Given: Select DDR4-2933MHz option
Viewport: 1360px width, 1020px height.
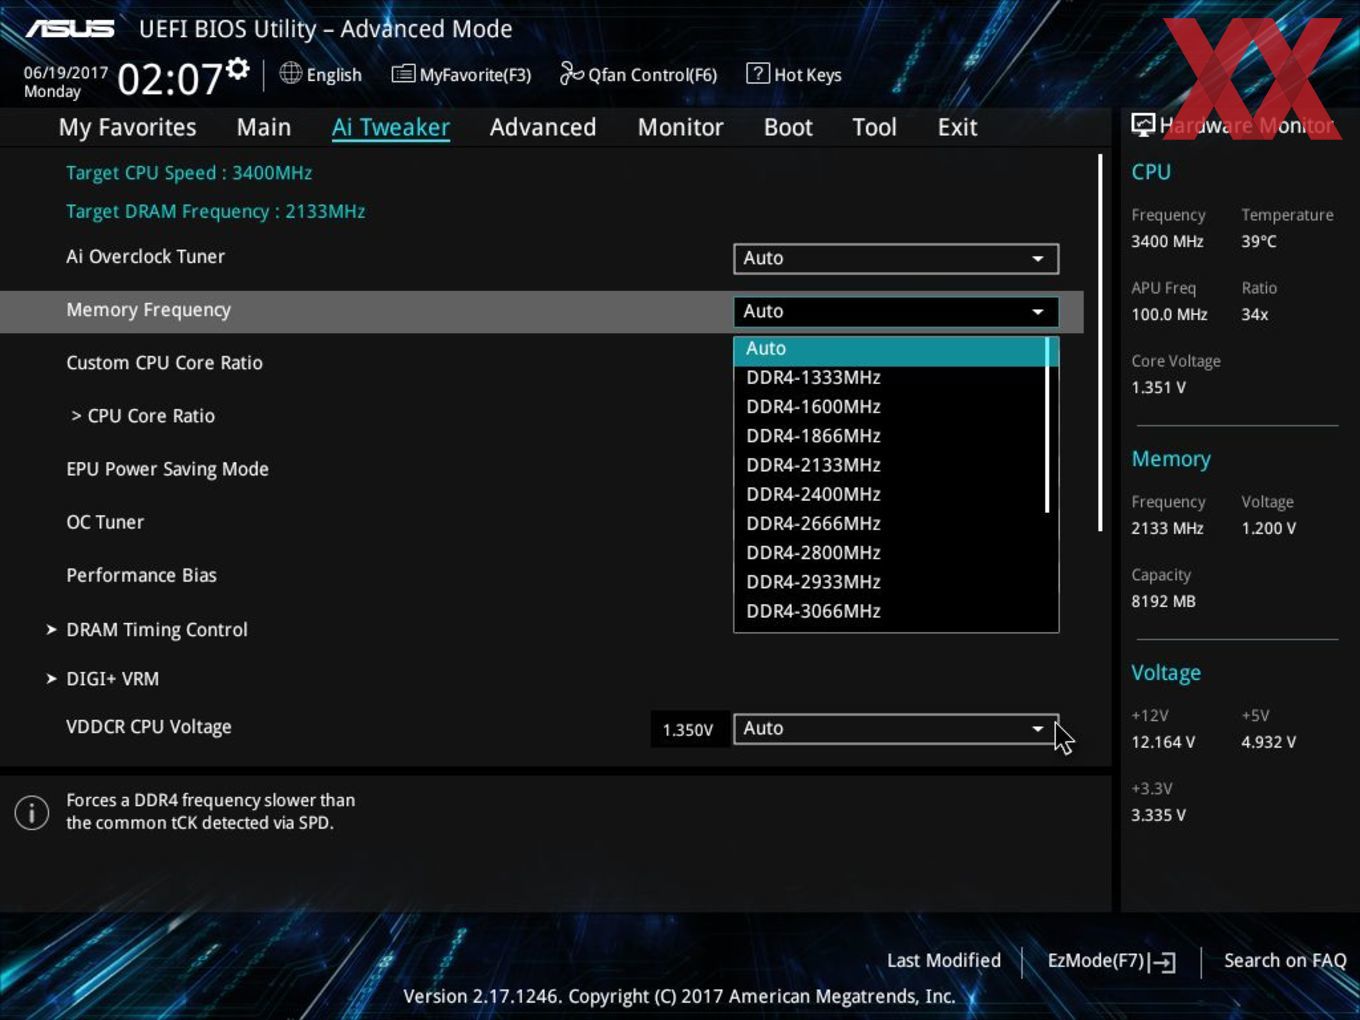Looking at the screenshot, I should (x=890, y=581).
